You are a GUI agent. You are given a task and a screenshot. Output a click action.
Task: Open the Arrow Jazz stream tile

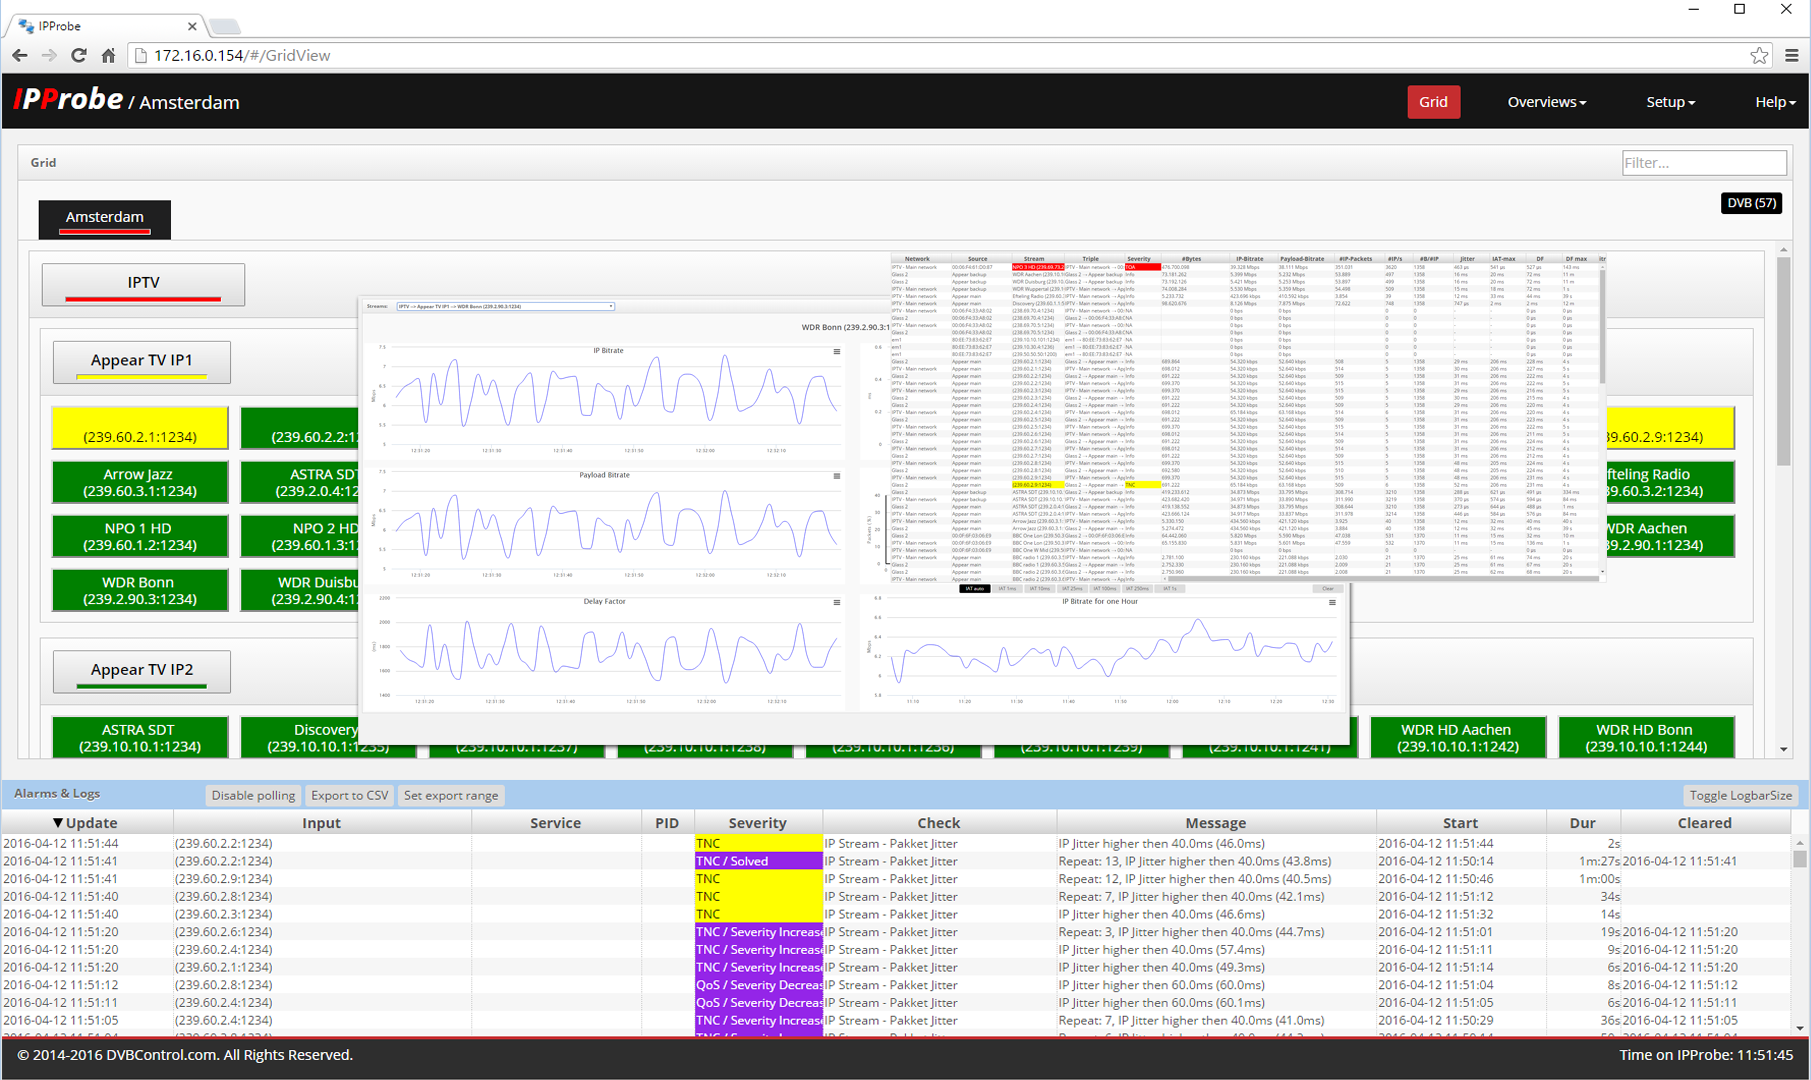click(140, 482)
